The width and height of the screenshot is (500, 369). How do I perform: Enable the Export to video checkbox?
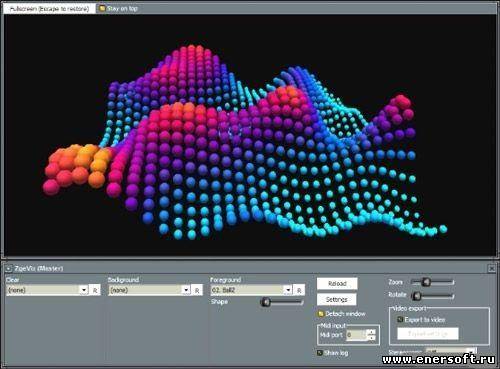click(x=400, y=319)
